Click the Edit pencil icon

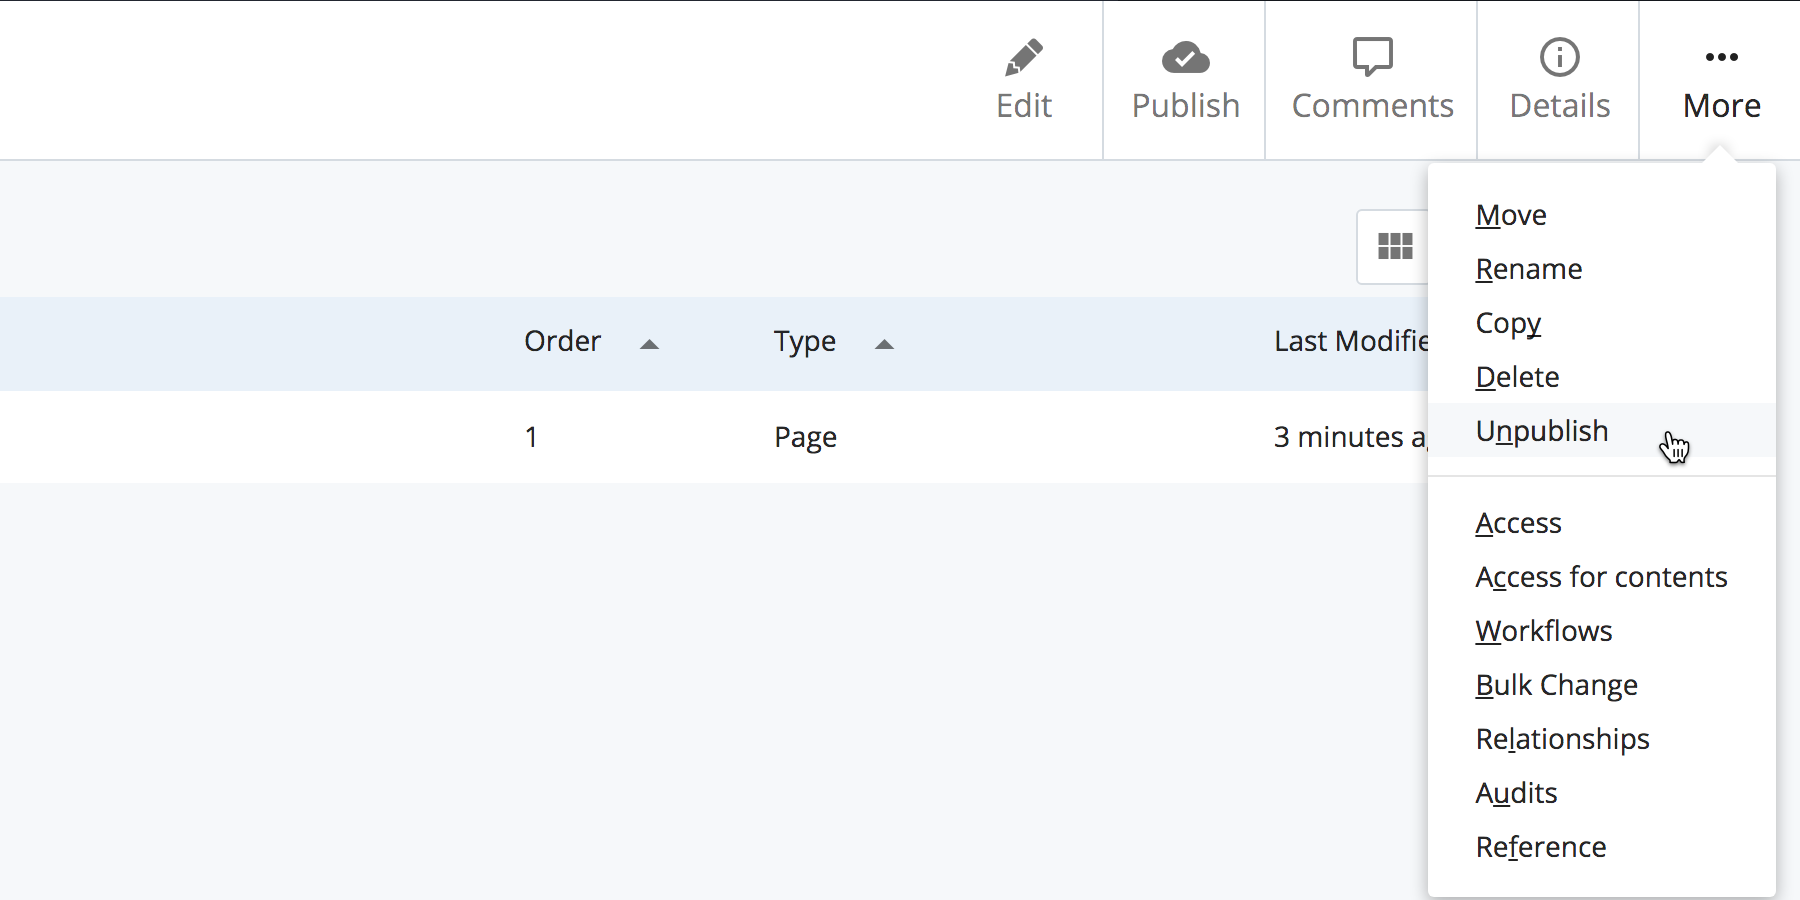click(x=1024, y=58)
